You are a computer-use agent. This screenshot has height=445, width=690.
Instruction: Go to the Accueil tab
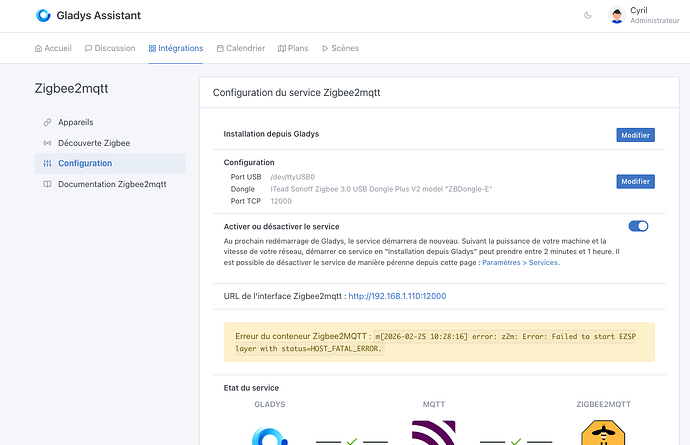[53, 48]
